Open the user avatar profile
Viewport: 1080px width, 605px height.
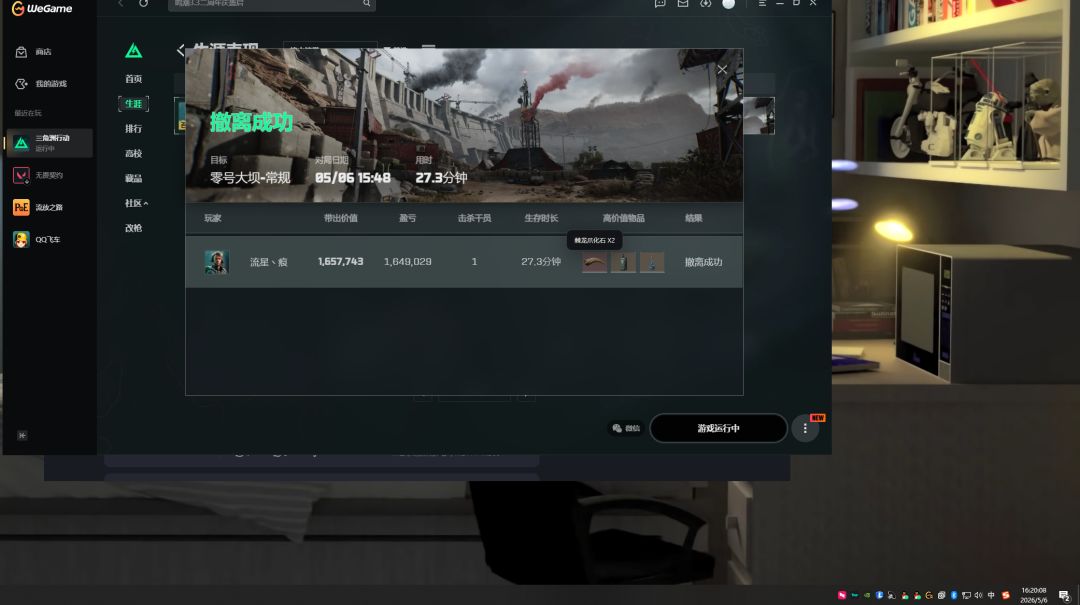click(x=728, y=3)
